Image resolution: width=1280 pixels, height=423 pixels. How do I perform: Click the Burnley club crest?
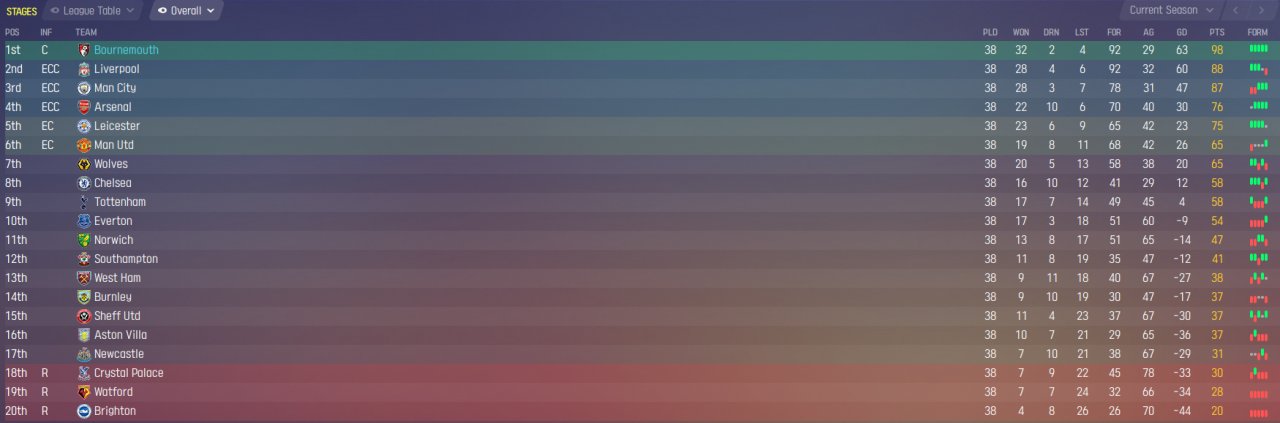coord(84,297)
